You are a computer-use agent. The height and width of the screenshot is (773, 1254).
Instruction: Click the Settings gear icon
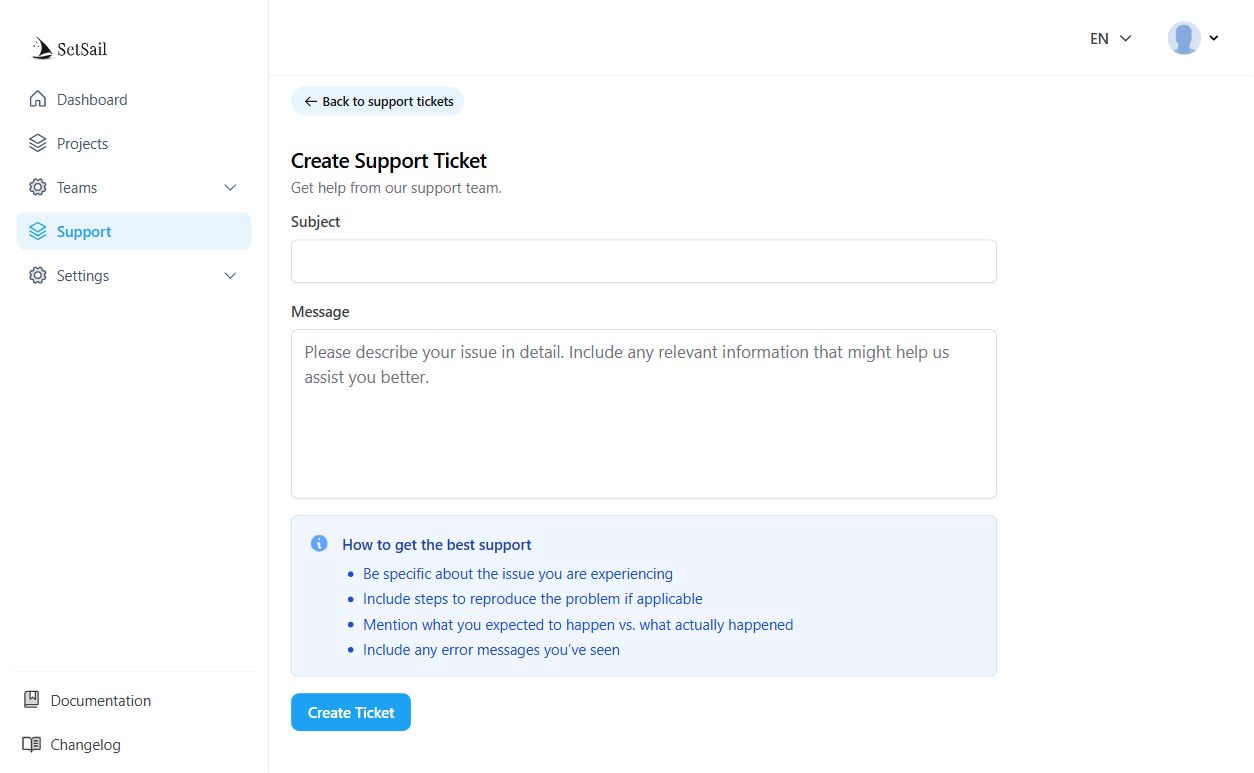click(x=38, y=276)
